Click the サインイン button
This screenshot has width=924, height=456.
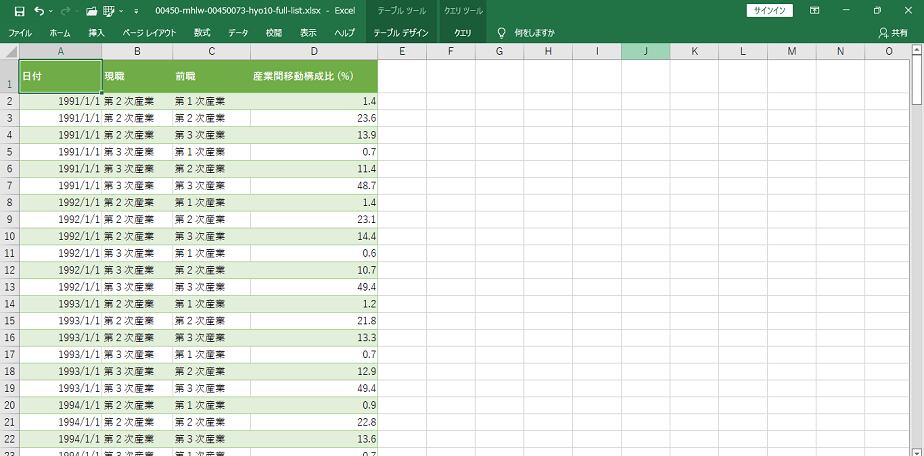[770, 11]
